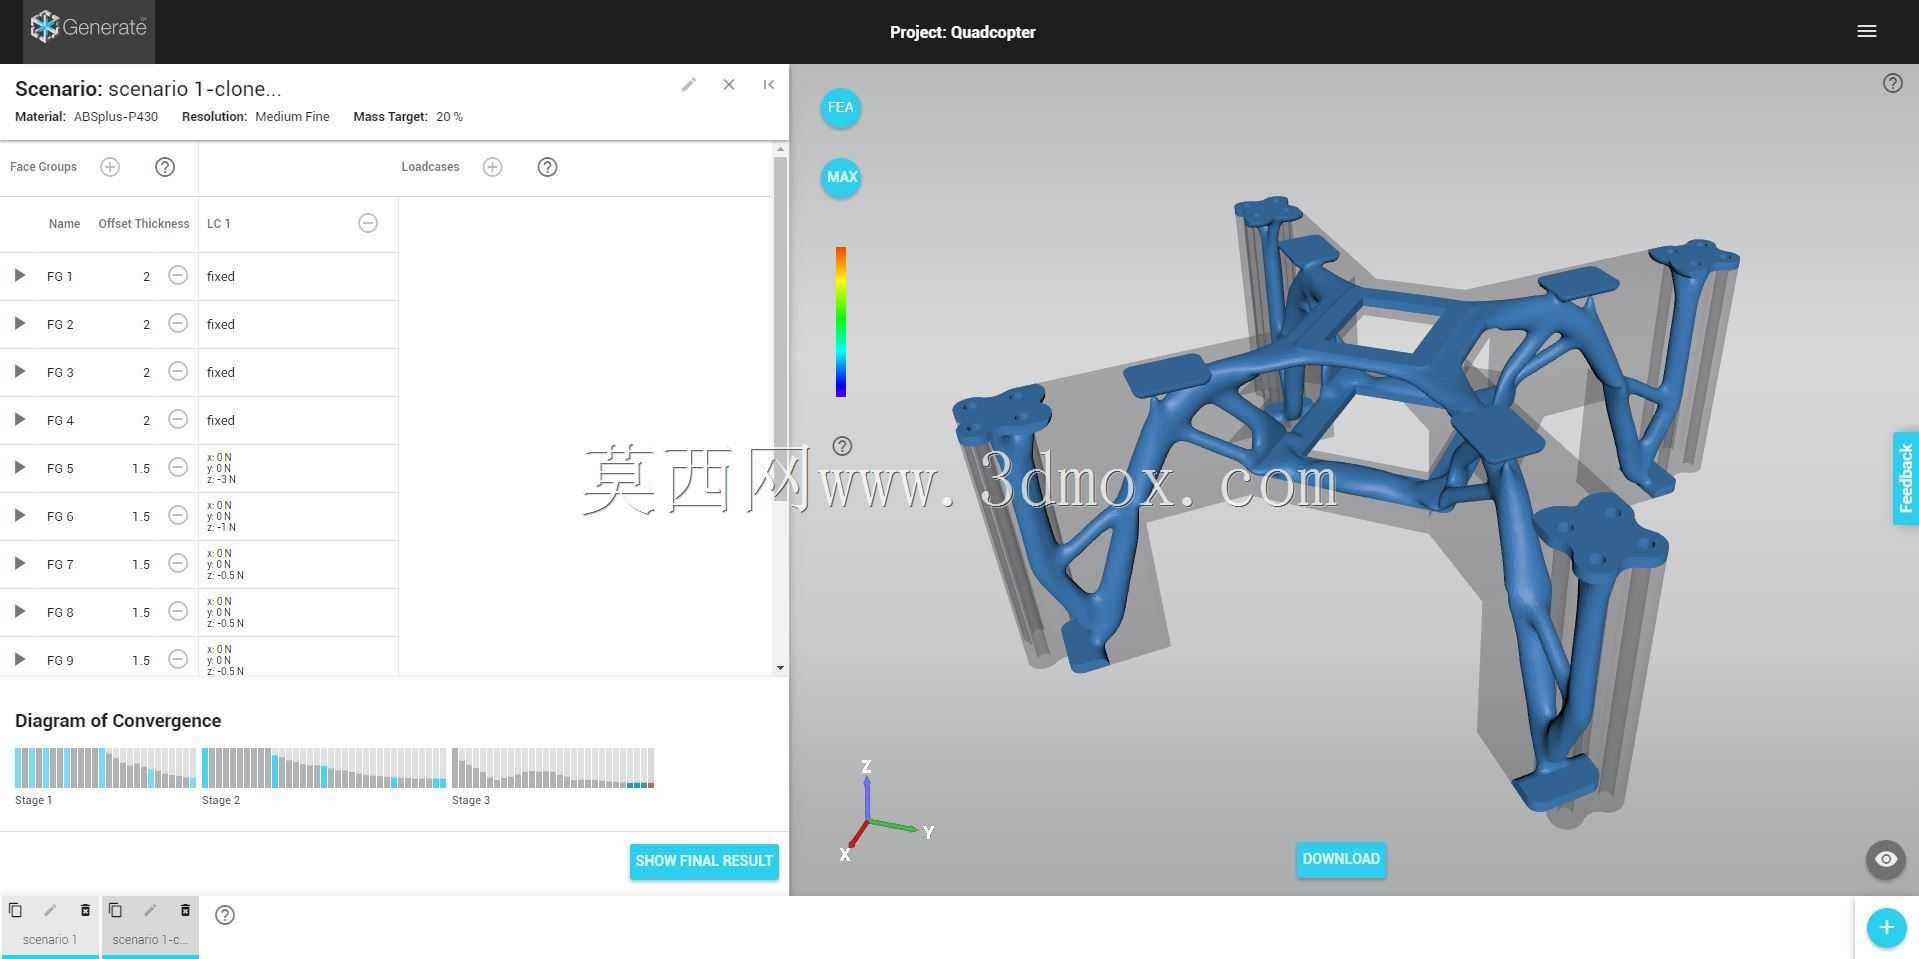Expand face group FG 9

(19, 659)
